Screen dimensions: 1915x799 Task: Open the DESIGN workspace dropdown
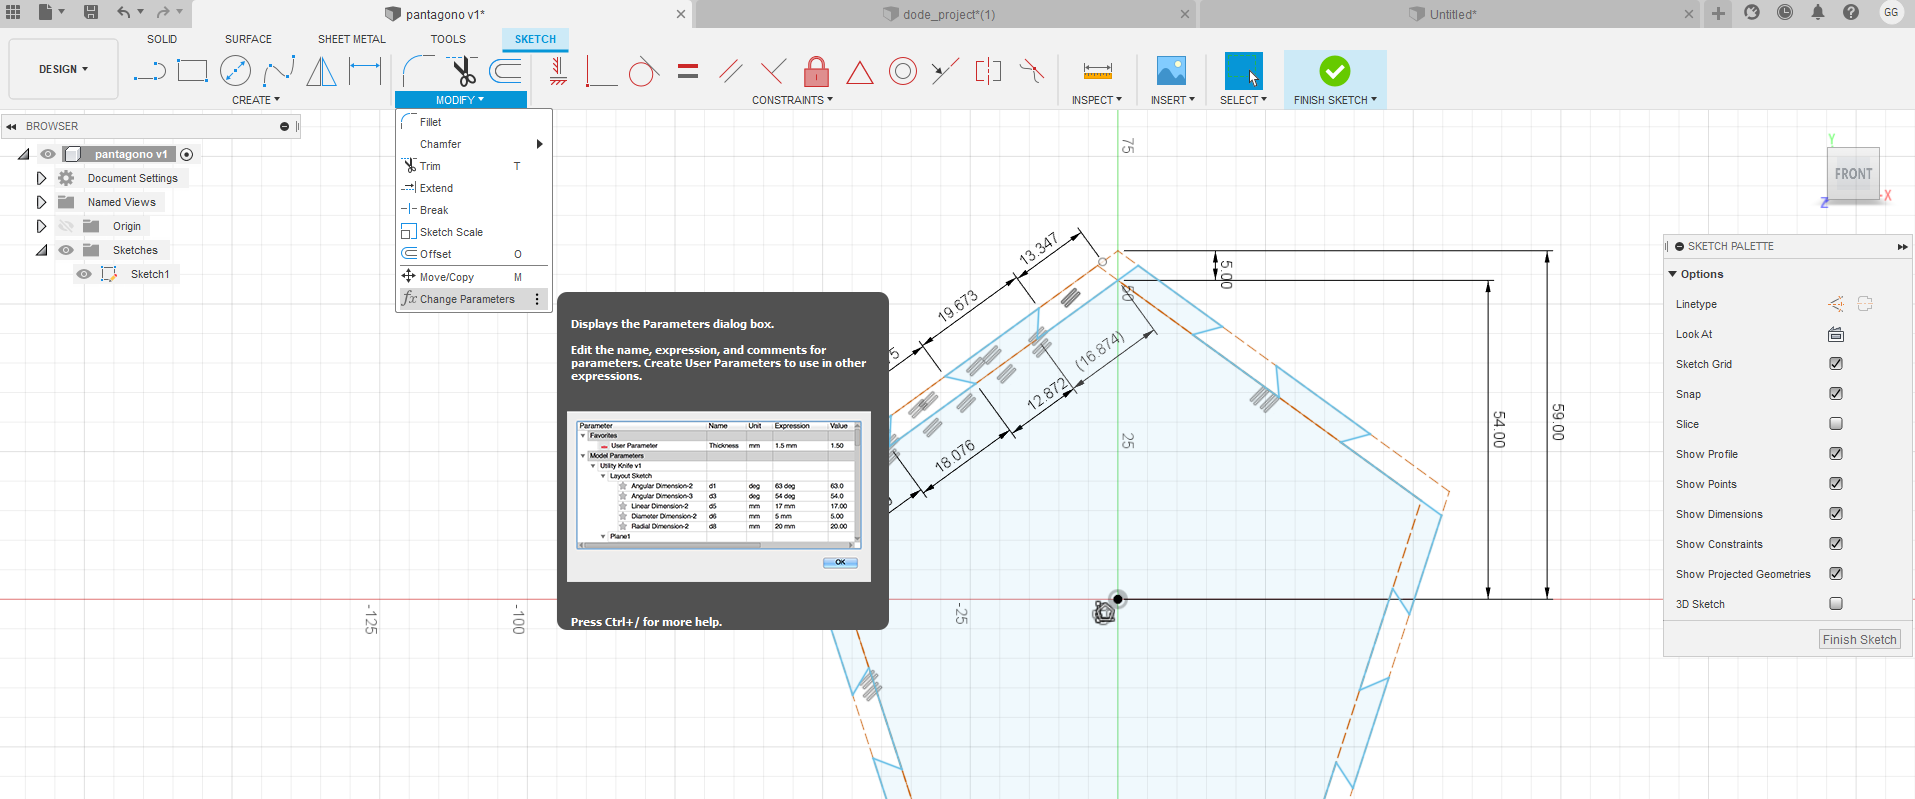click(x=63, y=69)
